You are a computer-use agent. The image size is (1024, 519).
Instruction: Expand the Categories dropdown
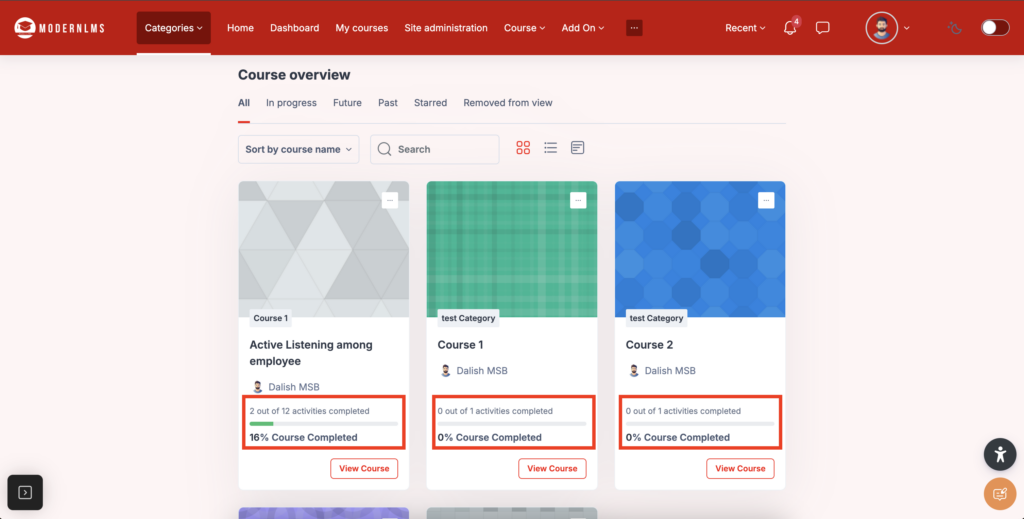pyautogui.click(x=173, y=28)
